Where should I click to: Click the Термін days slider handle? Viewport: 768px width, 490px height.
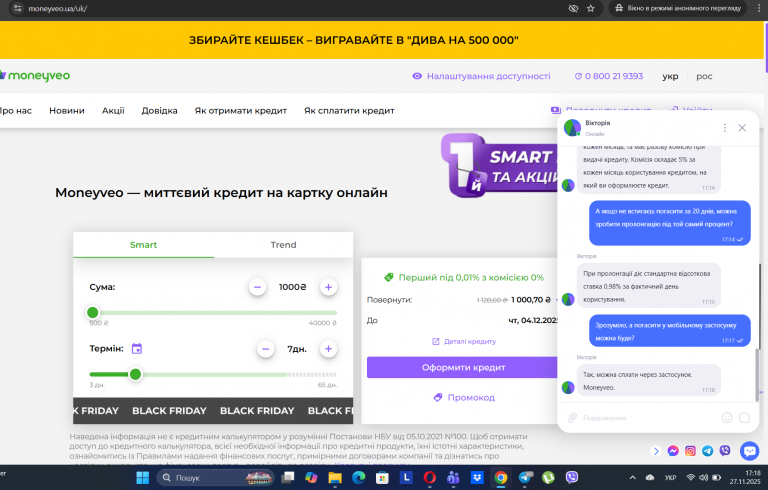pos(135,374)
